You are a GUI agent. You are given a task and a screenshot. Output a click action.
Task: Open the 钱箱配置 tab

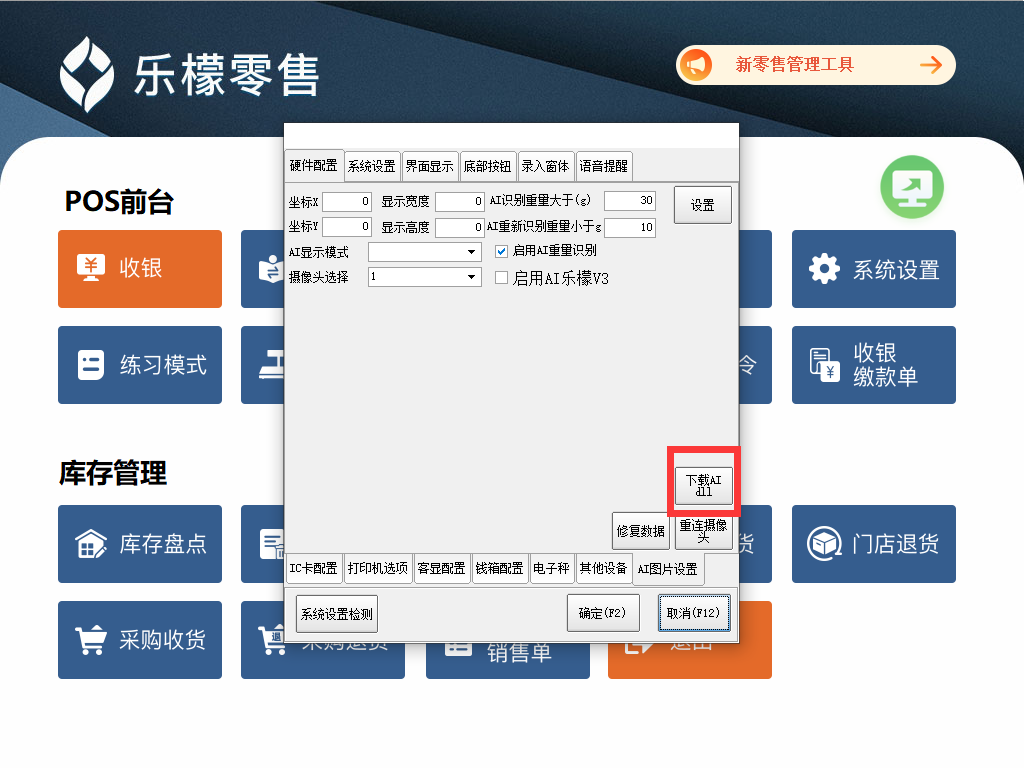(x=500, y=568)
